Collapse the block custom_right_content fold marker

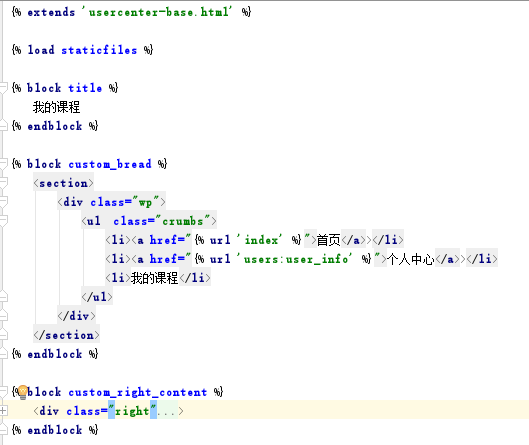click(x=3, y=392)
